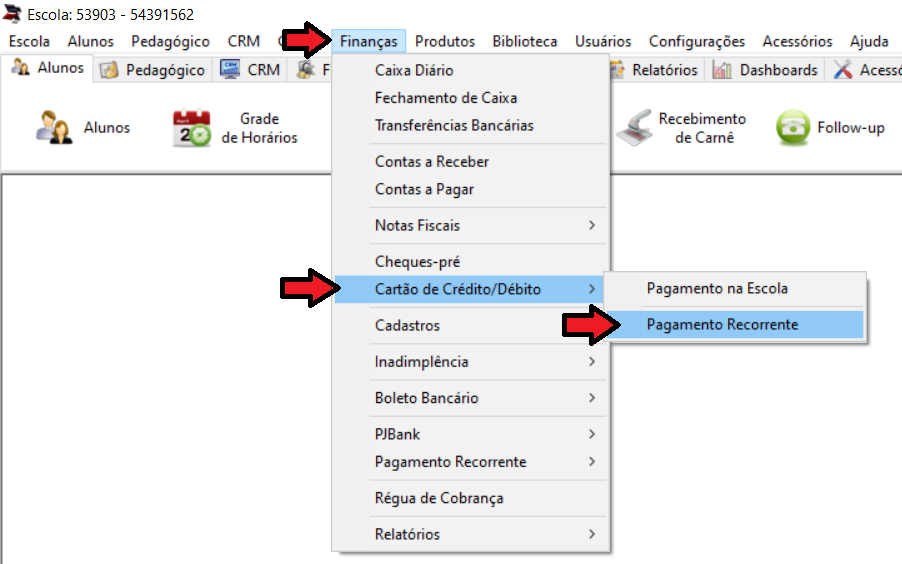Open the green Follow-up phone icon
The height and width of the screenshot is (564, 902).
point(793,127)
